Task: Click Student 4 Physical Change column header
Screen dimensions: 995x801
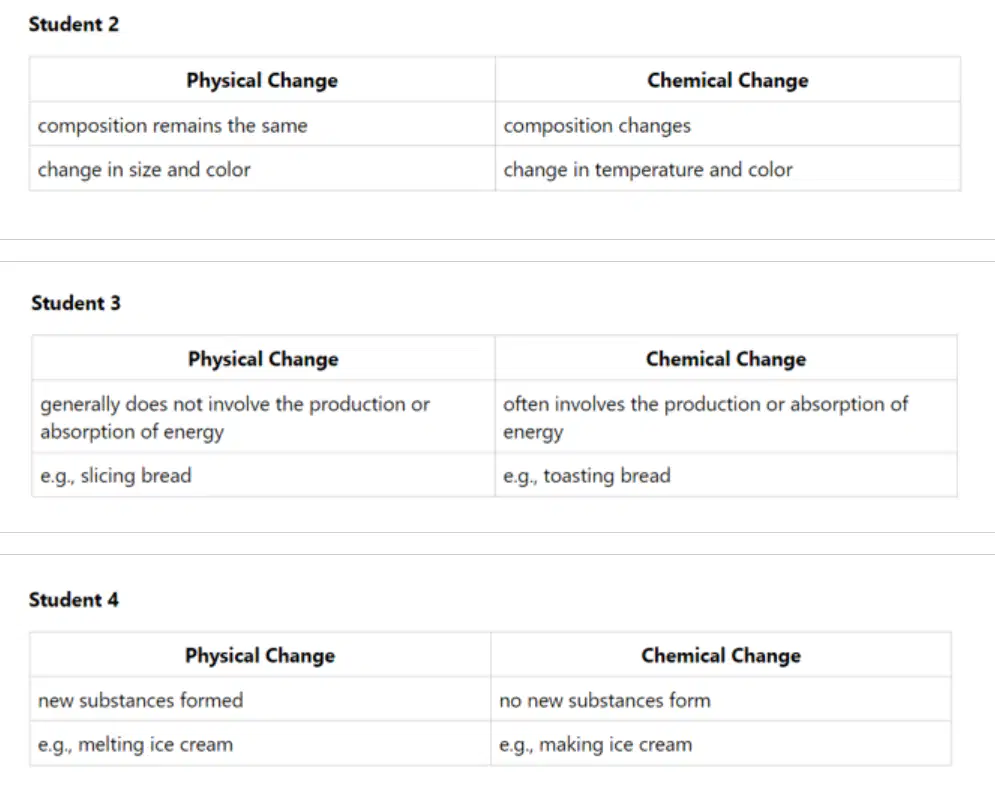Action: pyautogui.click(x=260, y=655)
